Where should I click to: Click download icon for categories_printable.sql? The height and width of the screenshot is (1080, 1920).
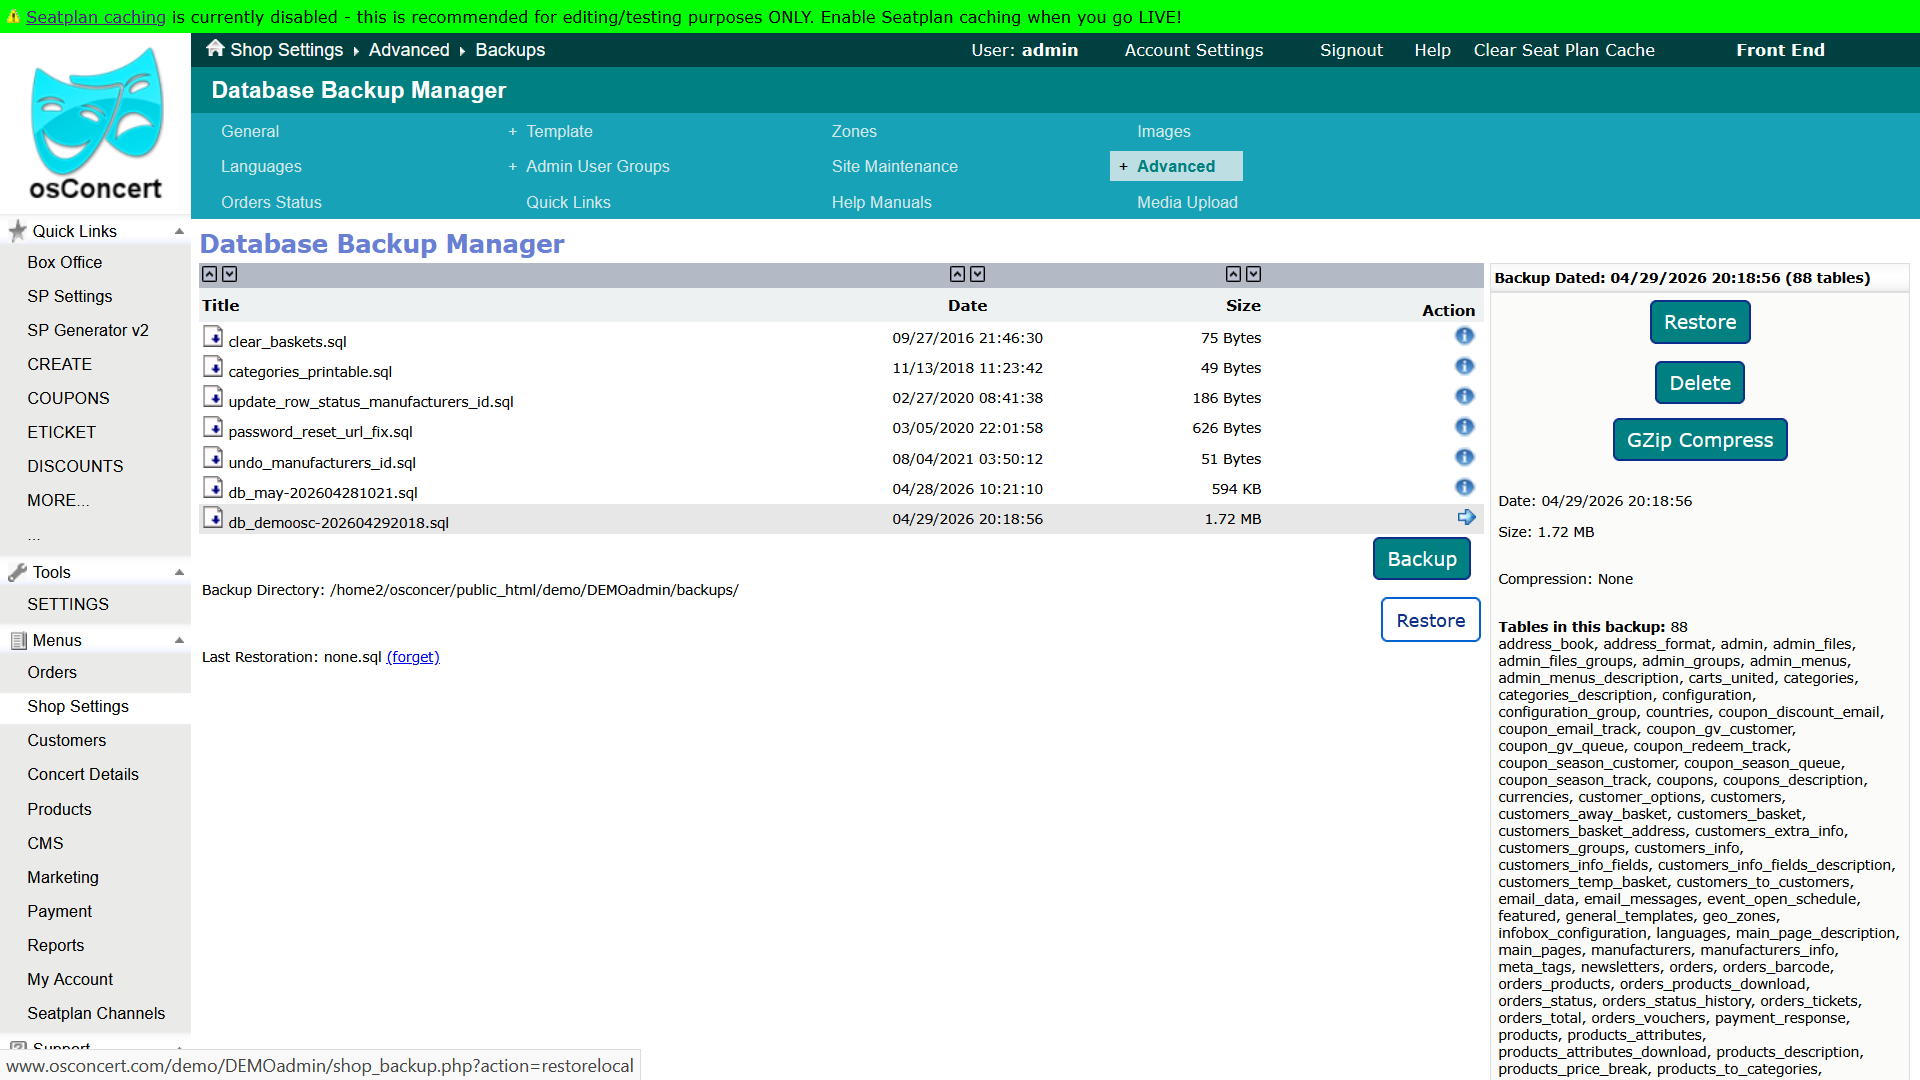[213, 367]
